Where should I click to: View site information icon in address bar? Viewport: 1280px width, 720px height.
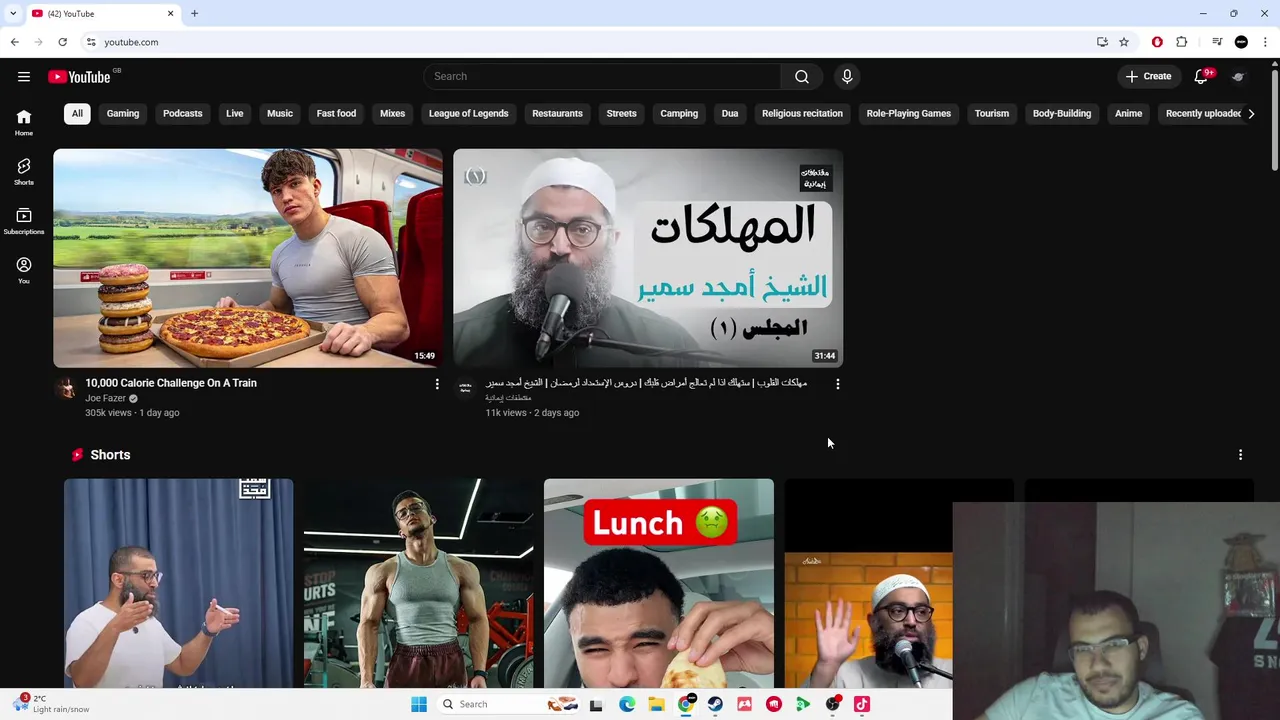[x=91, y=42]
